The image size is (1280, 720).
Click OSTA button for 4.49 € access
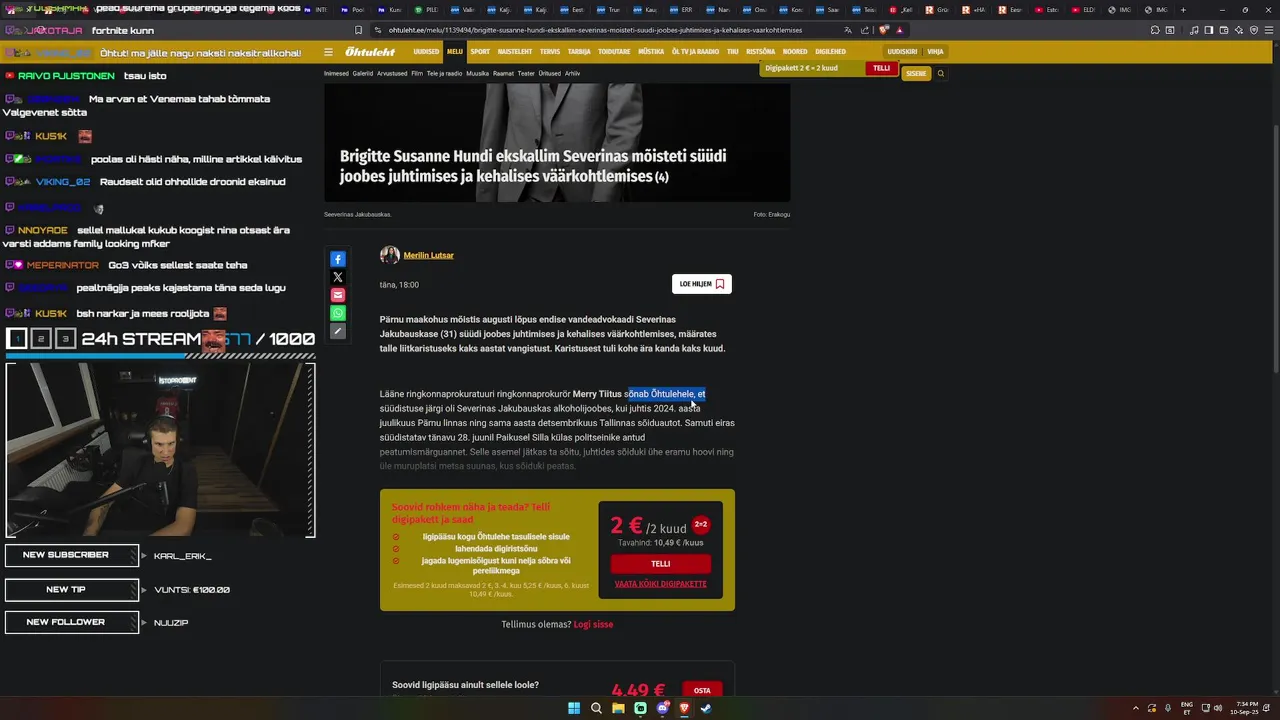[x=702, y=690]
